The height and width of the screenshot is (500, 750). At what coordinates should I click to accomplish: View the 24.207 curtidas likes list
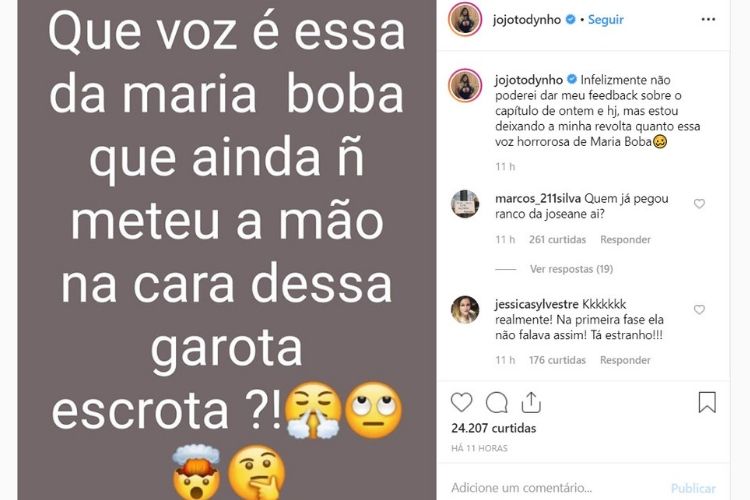[494, 428]
